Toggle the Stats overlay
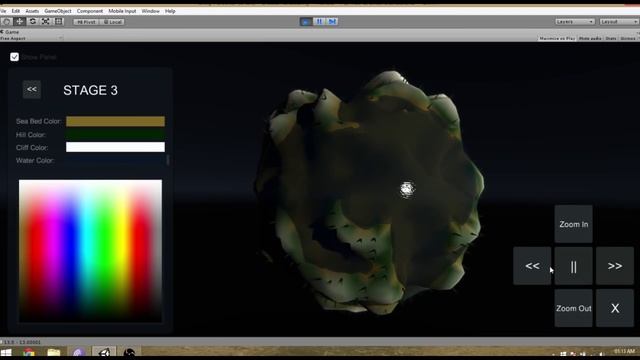640x360 pixels. tap(611, 38)
